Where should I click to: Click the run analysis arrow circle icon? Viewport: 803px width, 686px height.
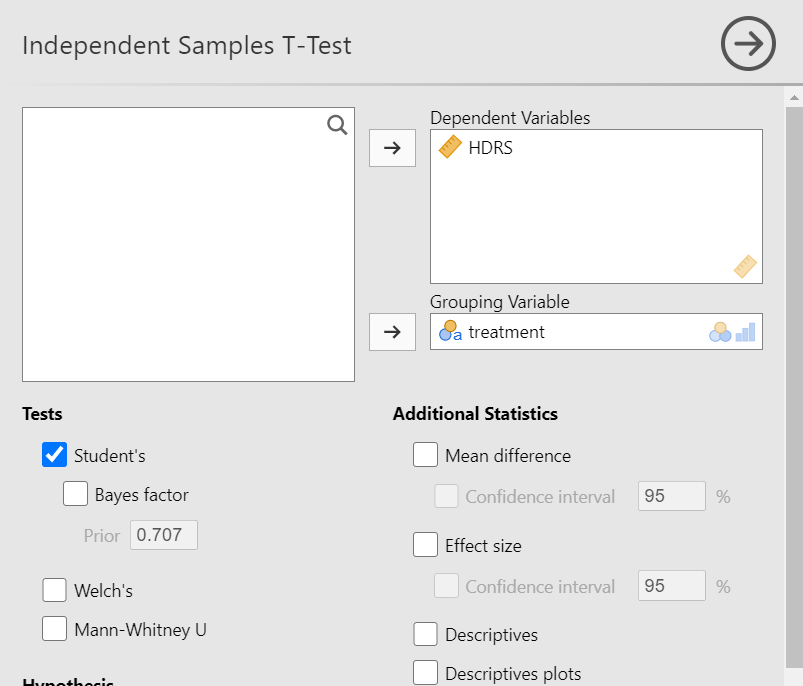pos(748,44)
